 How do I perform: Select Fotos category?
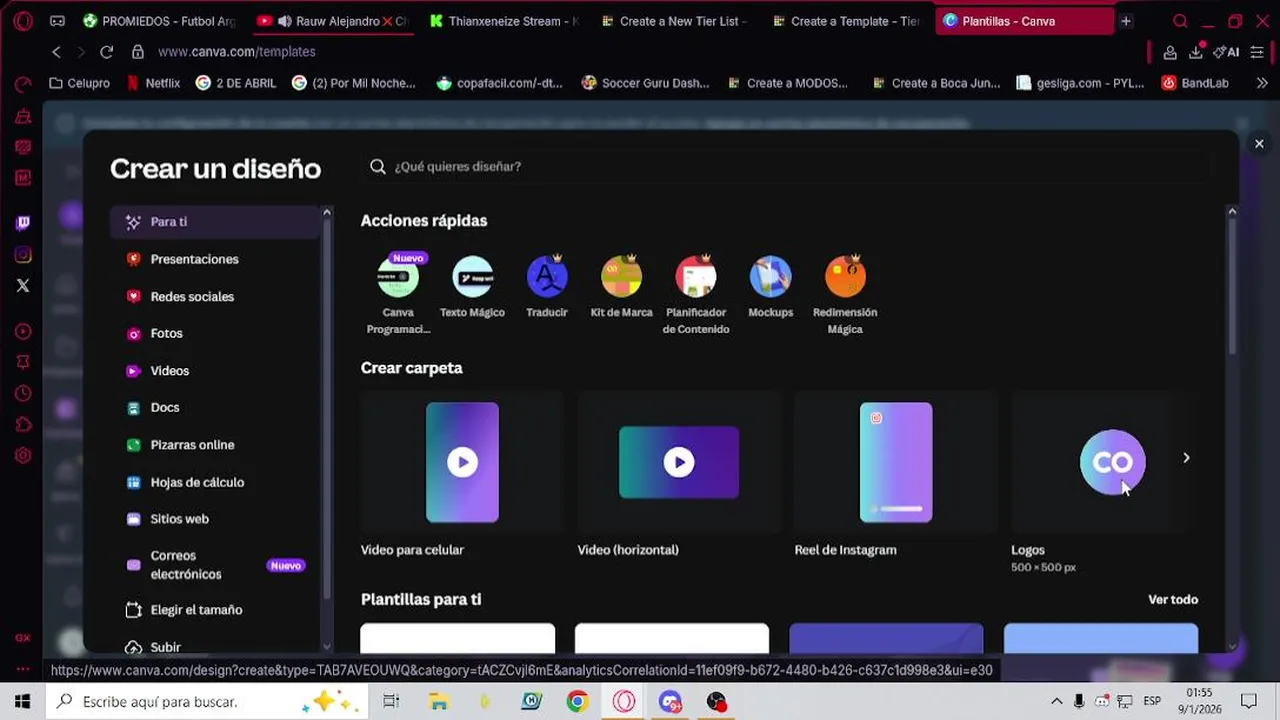click(214, 333)
